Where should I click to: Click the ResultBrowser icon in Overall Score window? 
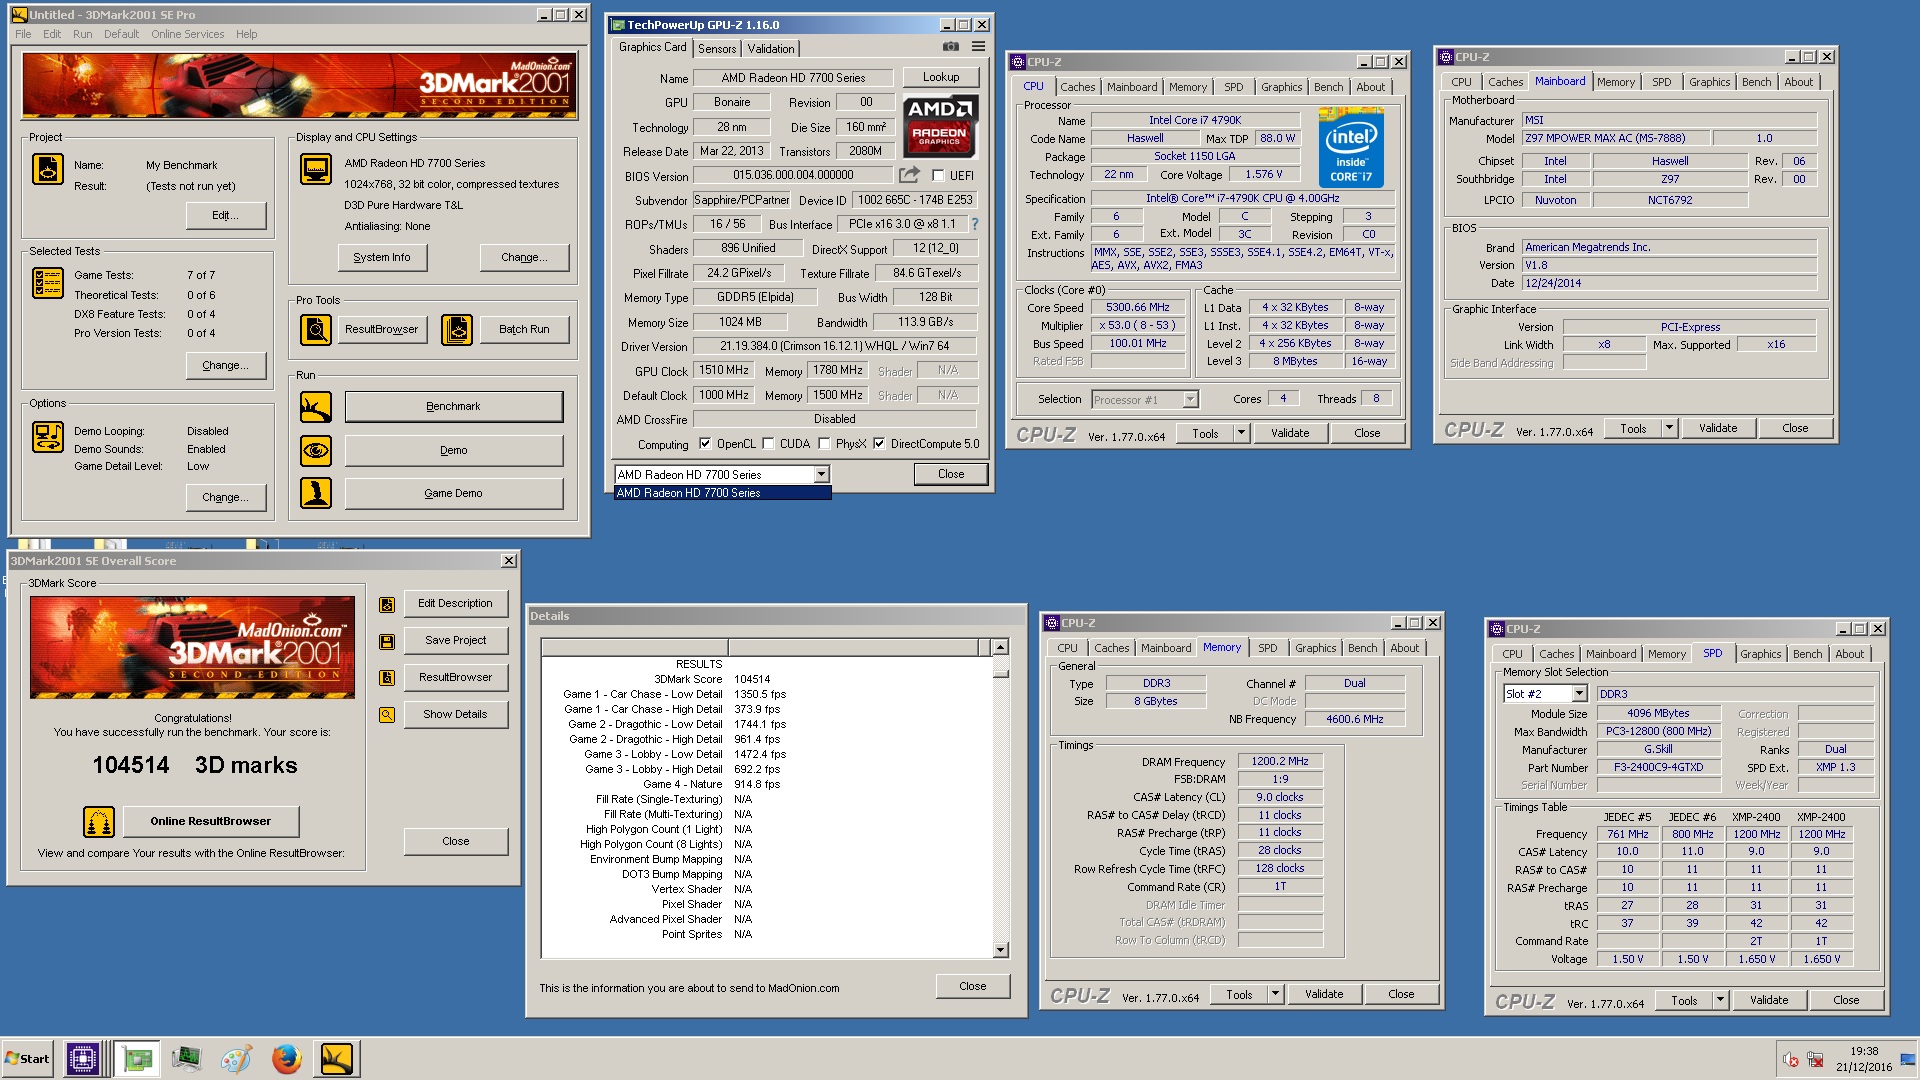pos(387,678)
